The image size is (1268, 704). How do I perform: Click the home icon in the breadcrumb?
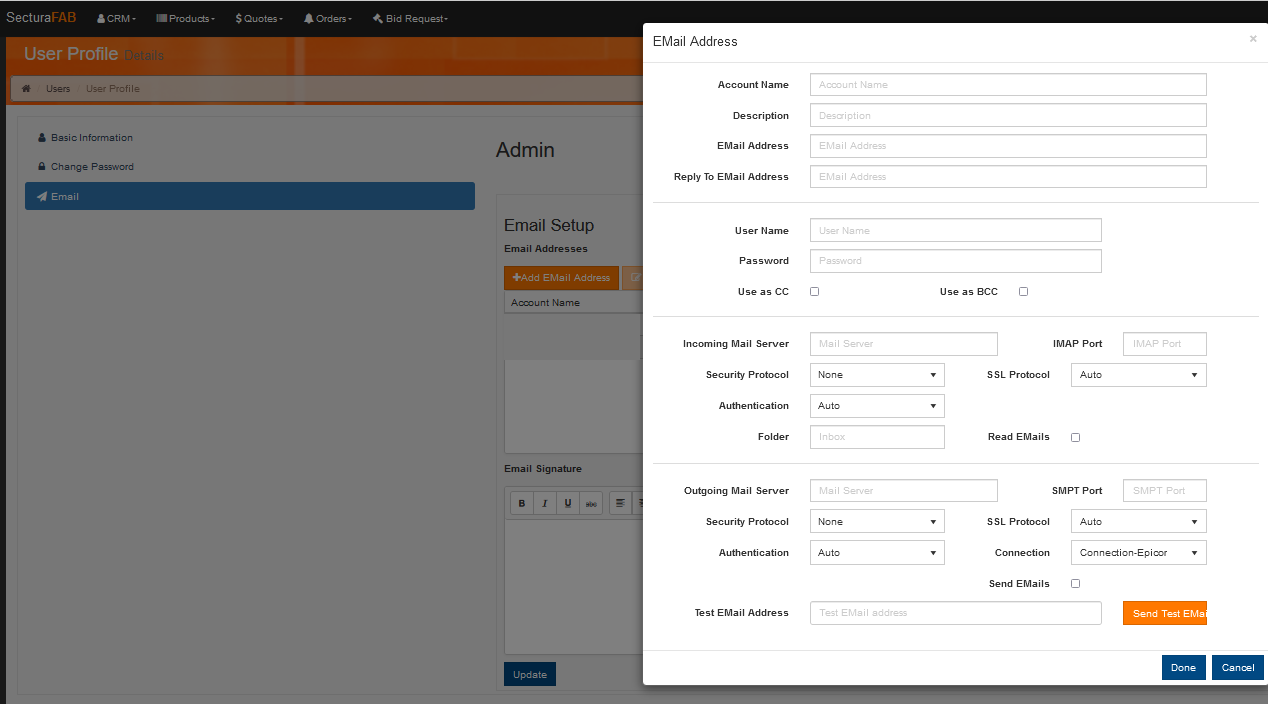click(26, 89)
